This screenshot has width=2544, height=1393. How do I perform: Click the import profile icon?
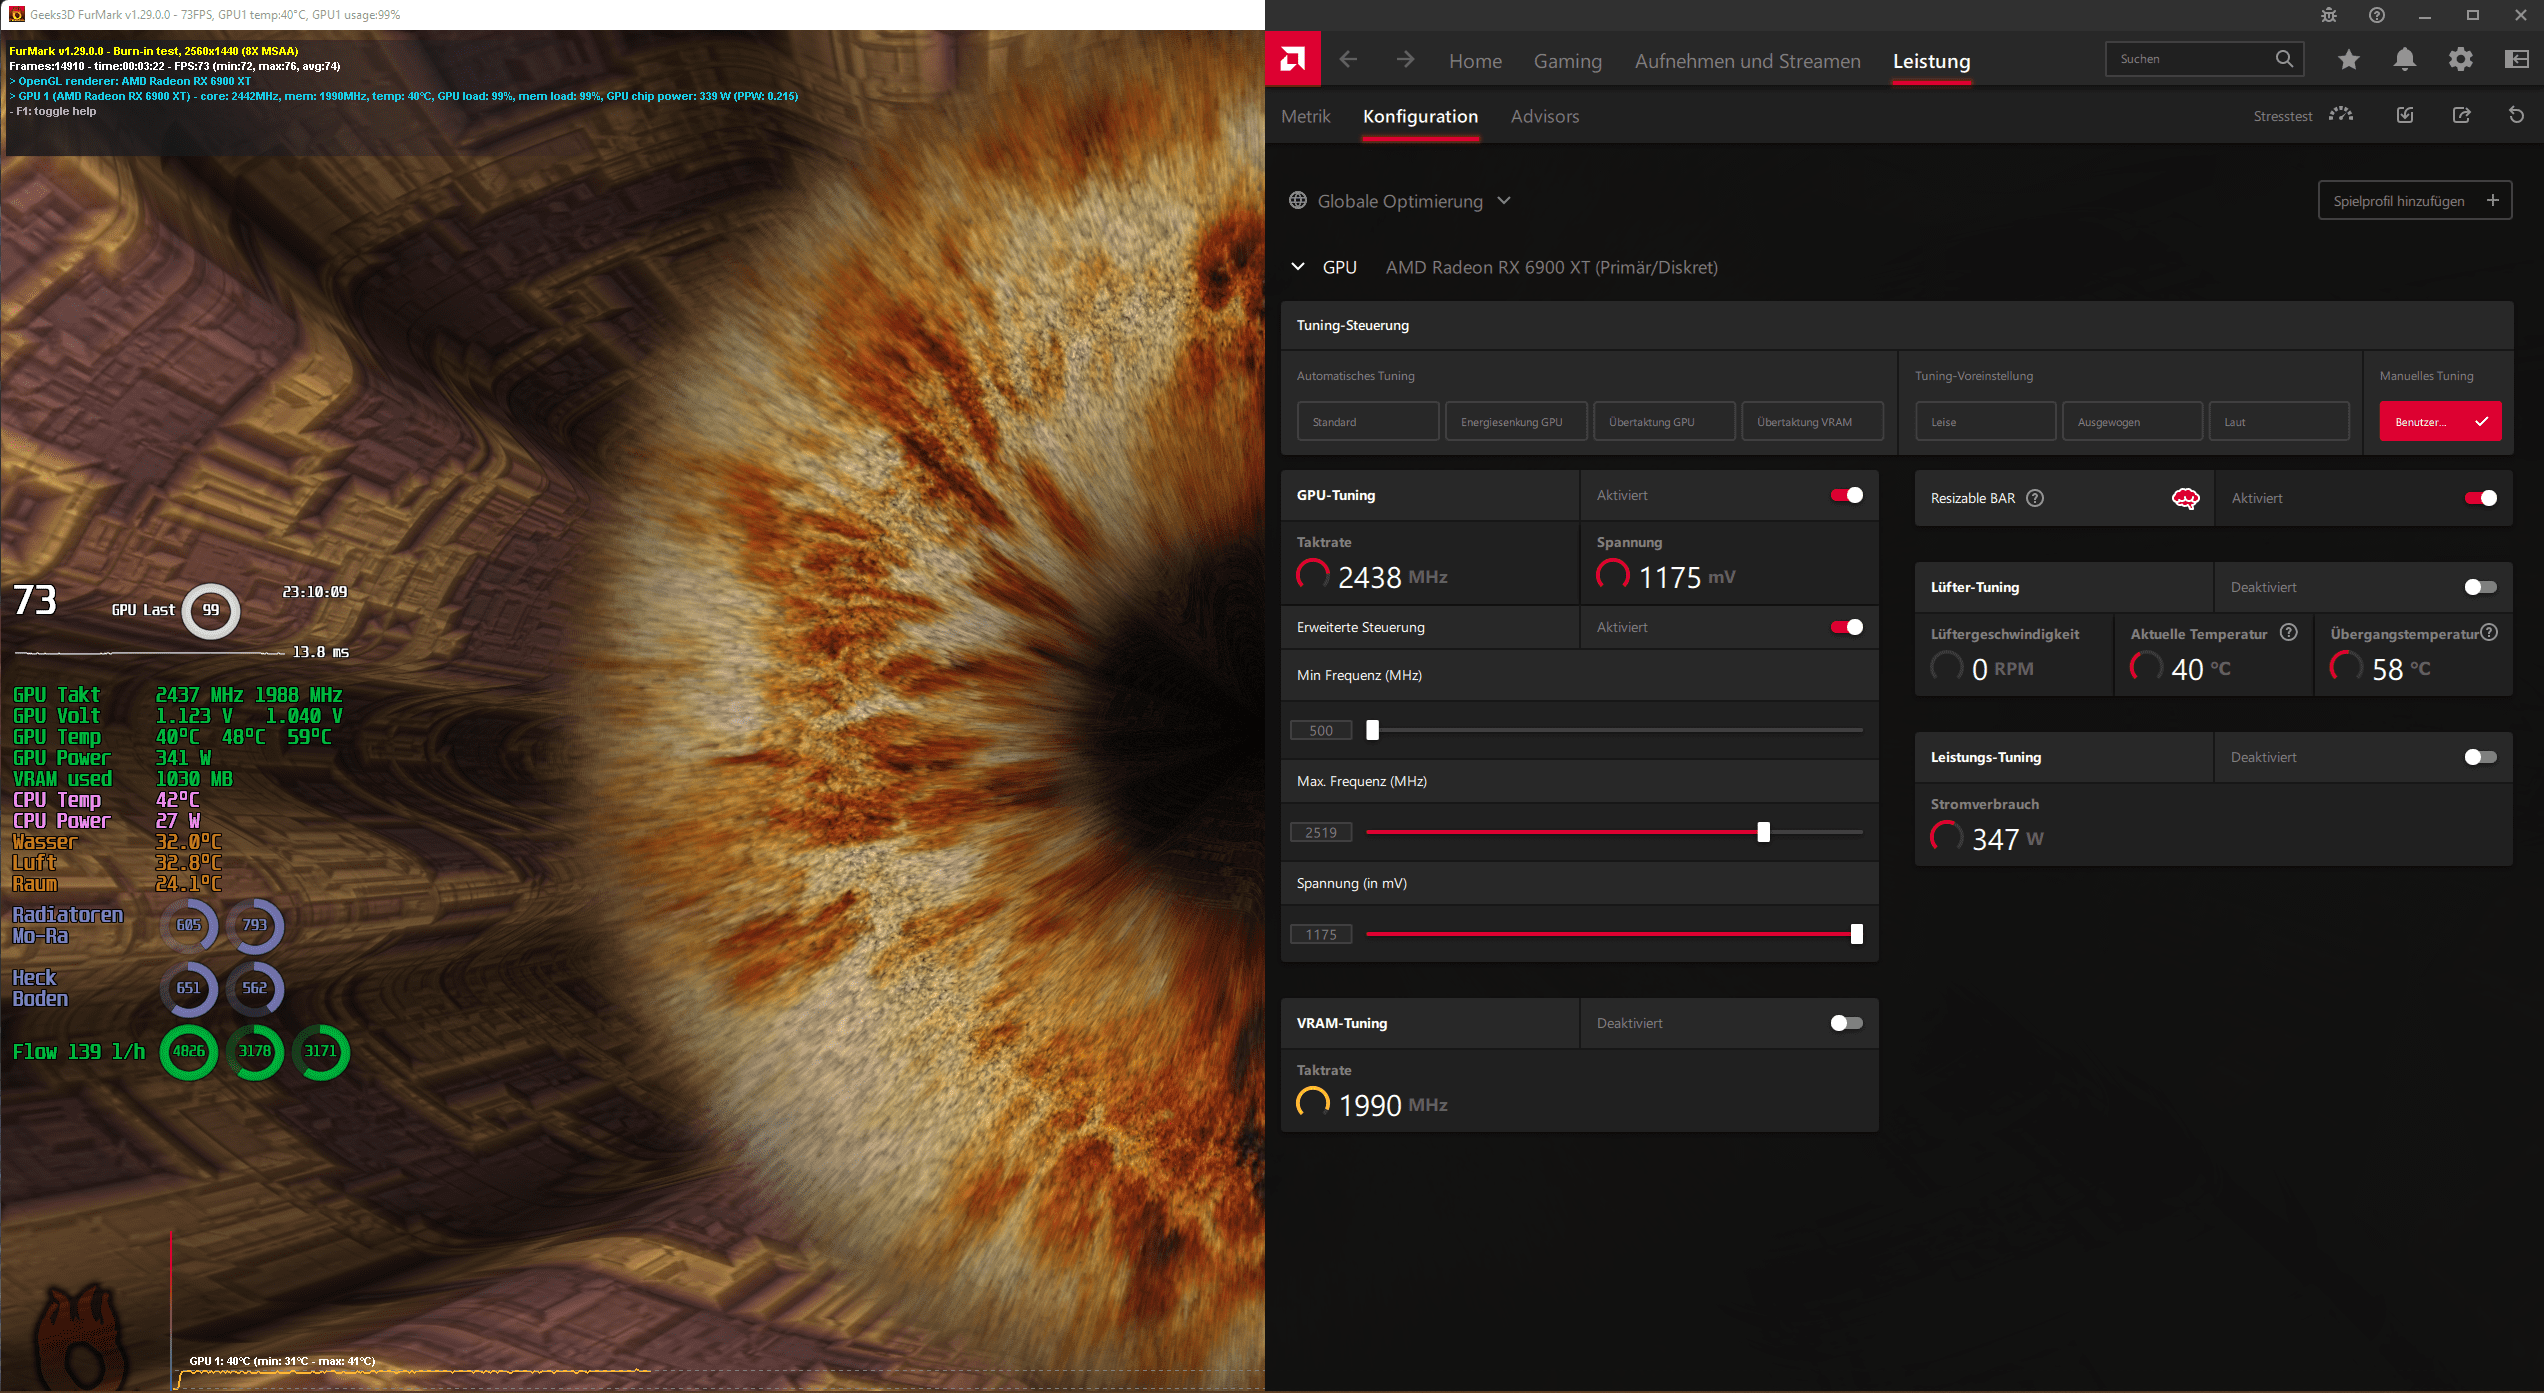point(2405,115)
